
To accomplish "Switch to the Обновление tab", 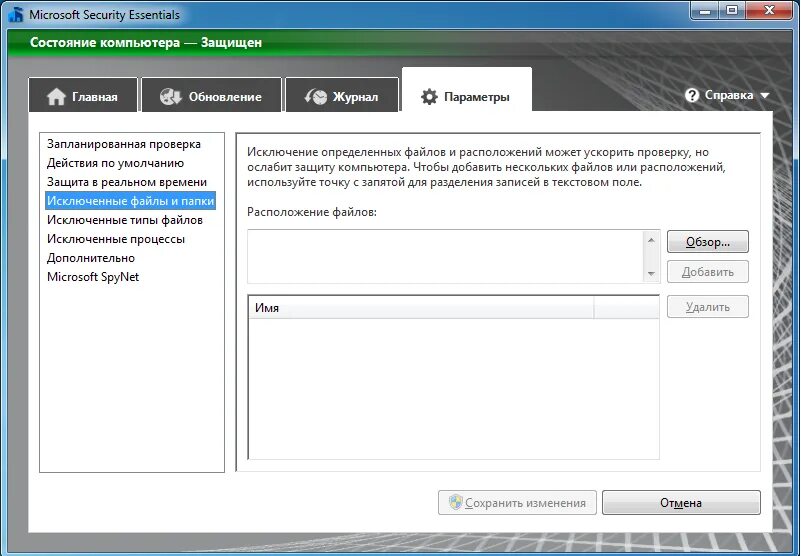I will point(211,95).
